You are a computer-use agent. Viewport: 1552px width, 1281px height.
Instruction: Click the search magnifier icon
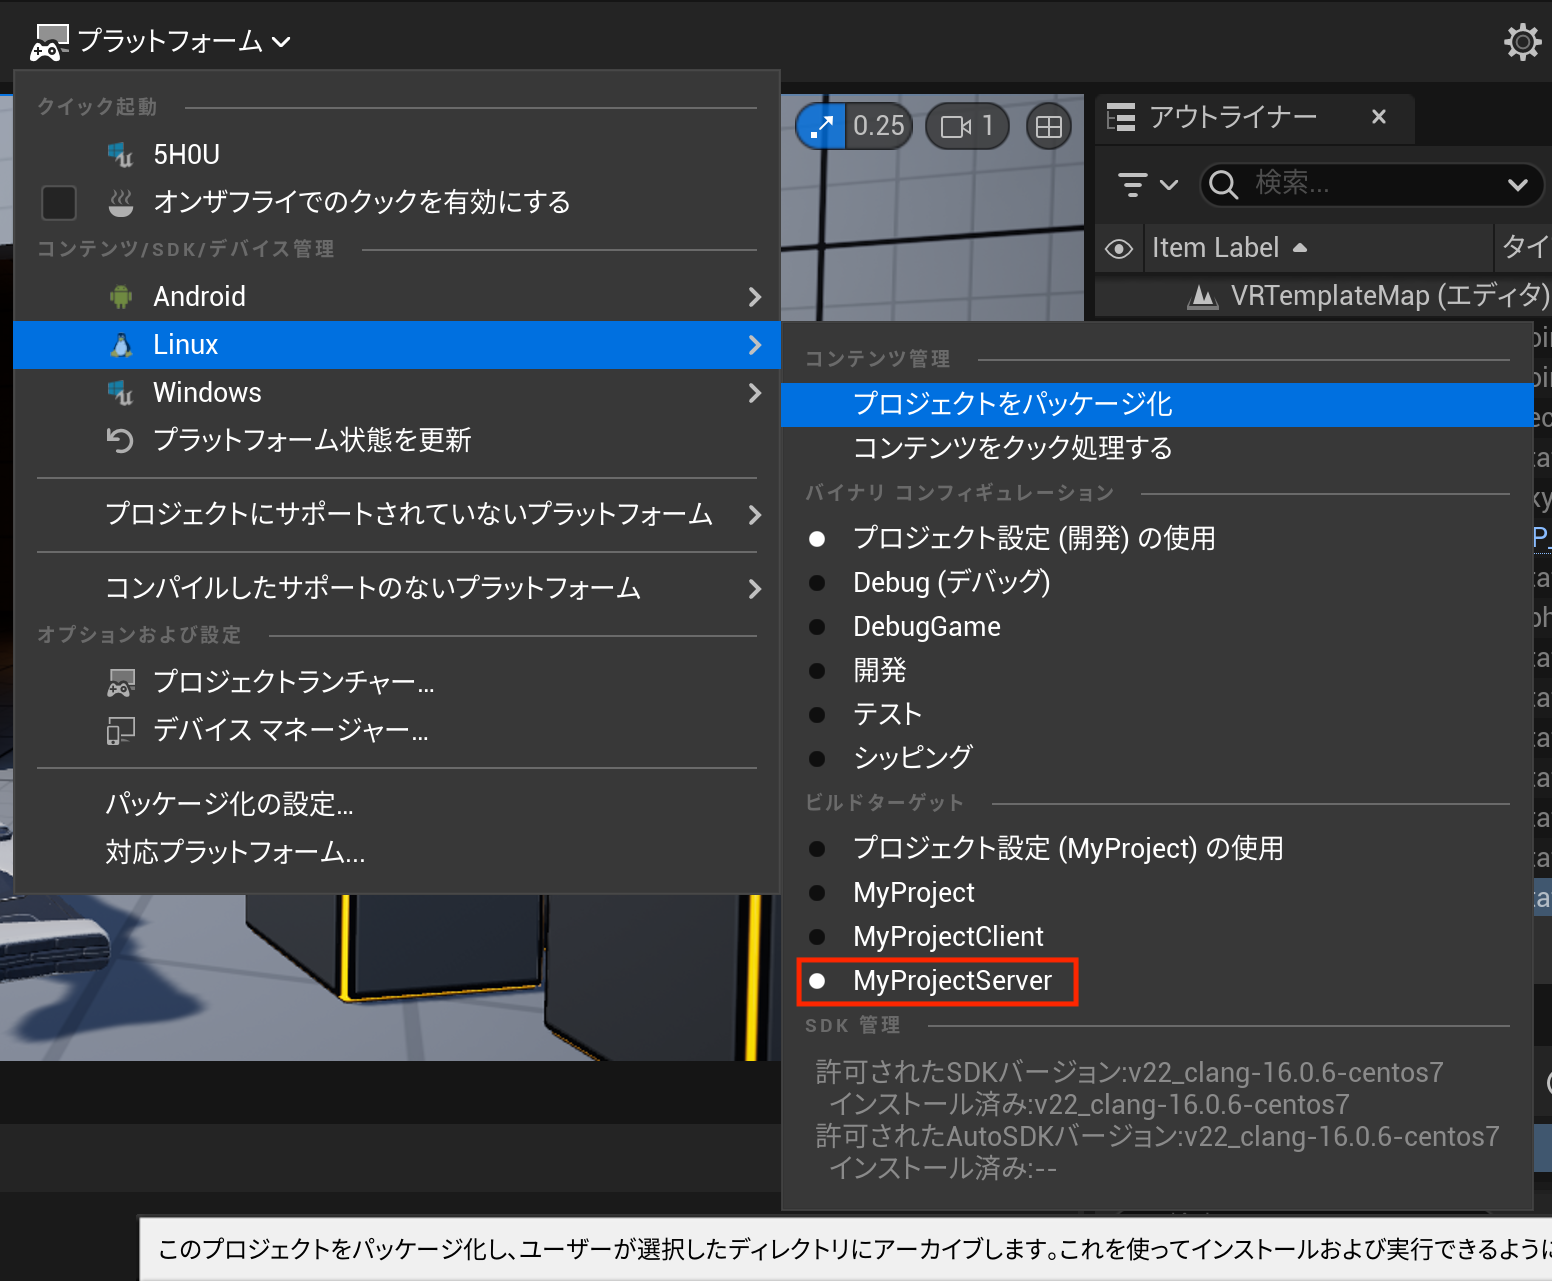[1224, 184]
